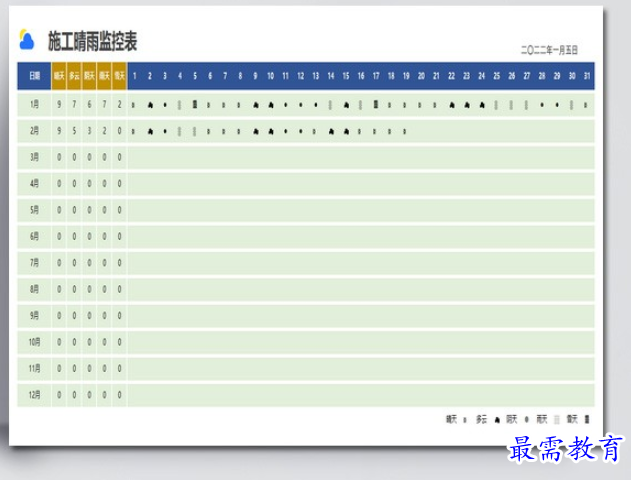Viewport: 631px width, 480px height.
Task: Select the 5月 row label
Action: click(x=34, y=210)
